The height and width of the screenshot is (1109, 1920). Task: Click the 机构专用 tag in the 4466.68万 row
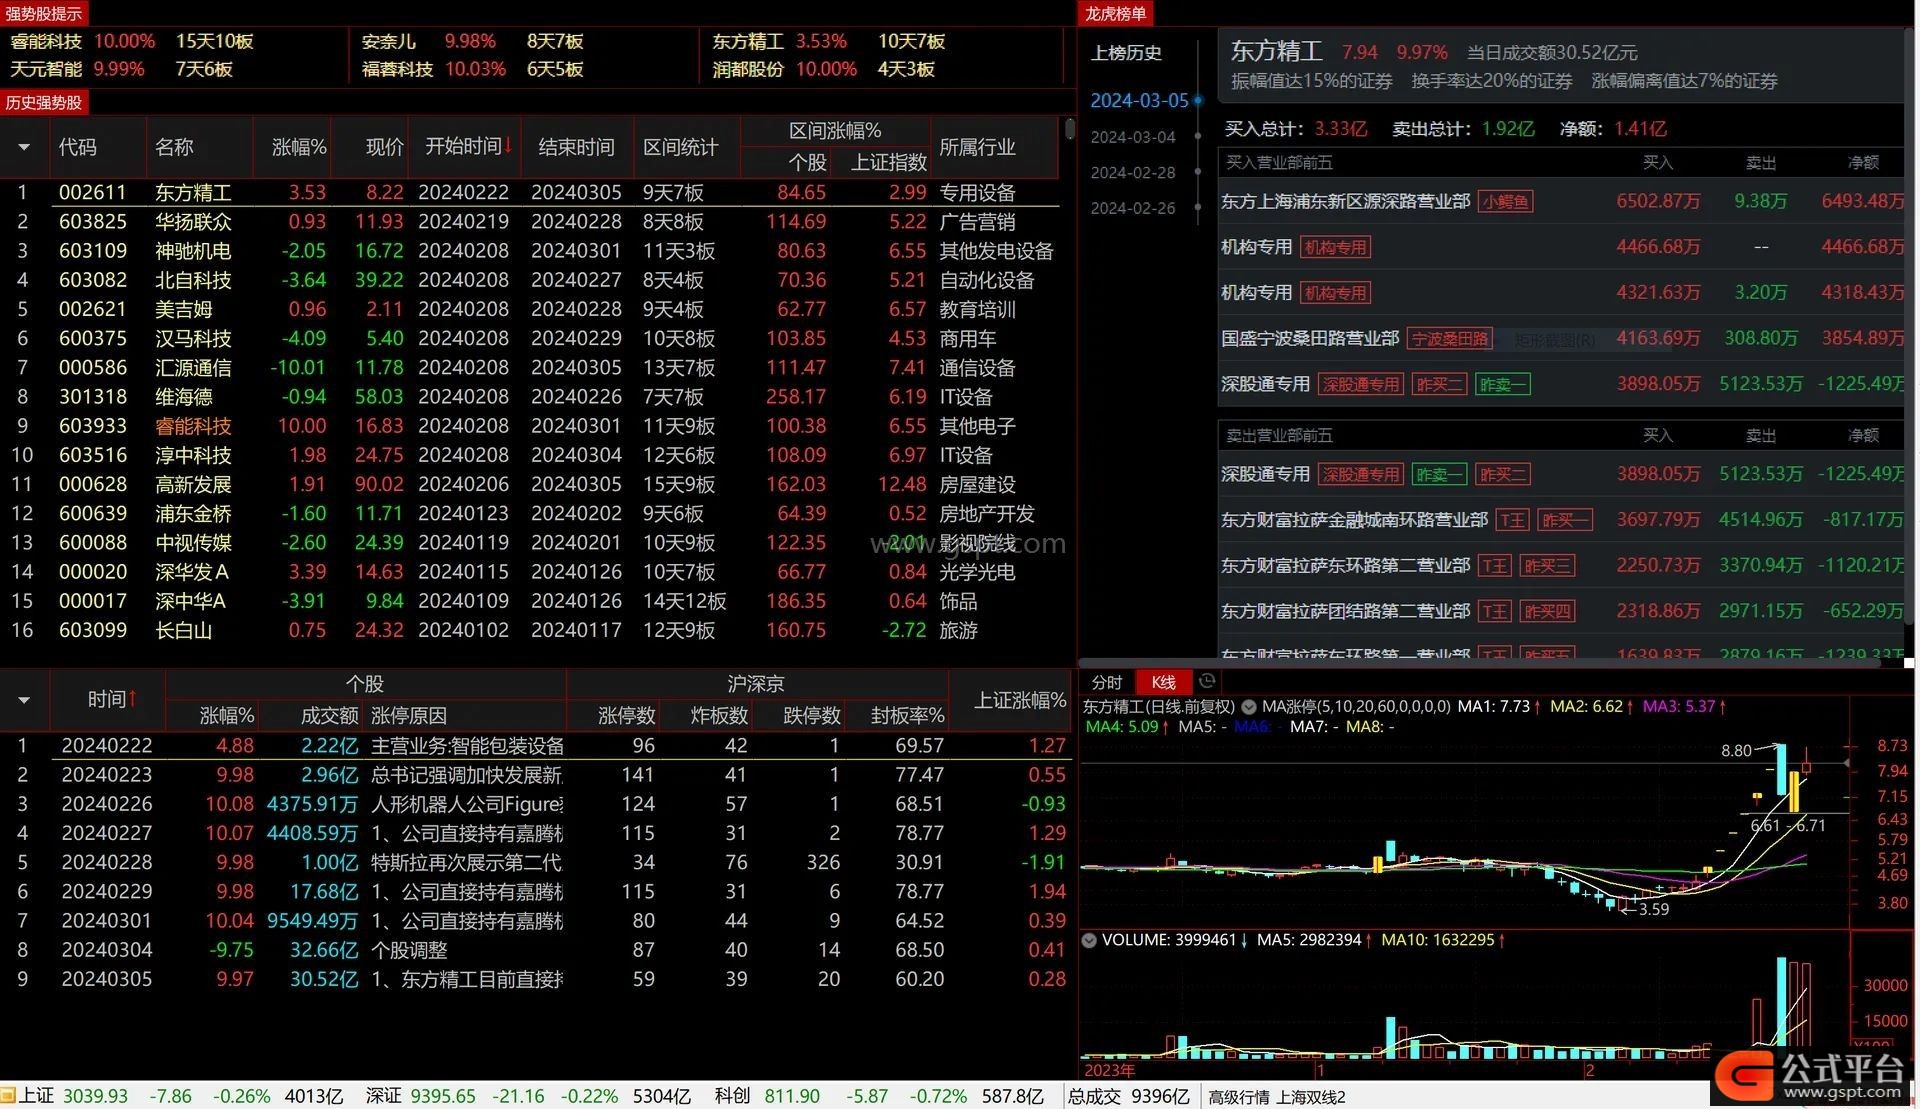click(x=1335, y=248)
